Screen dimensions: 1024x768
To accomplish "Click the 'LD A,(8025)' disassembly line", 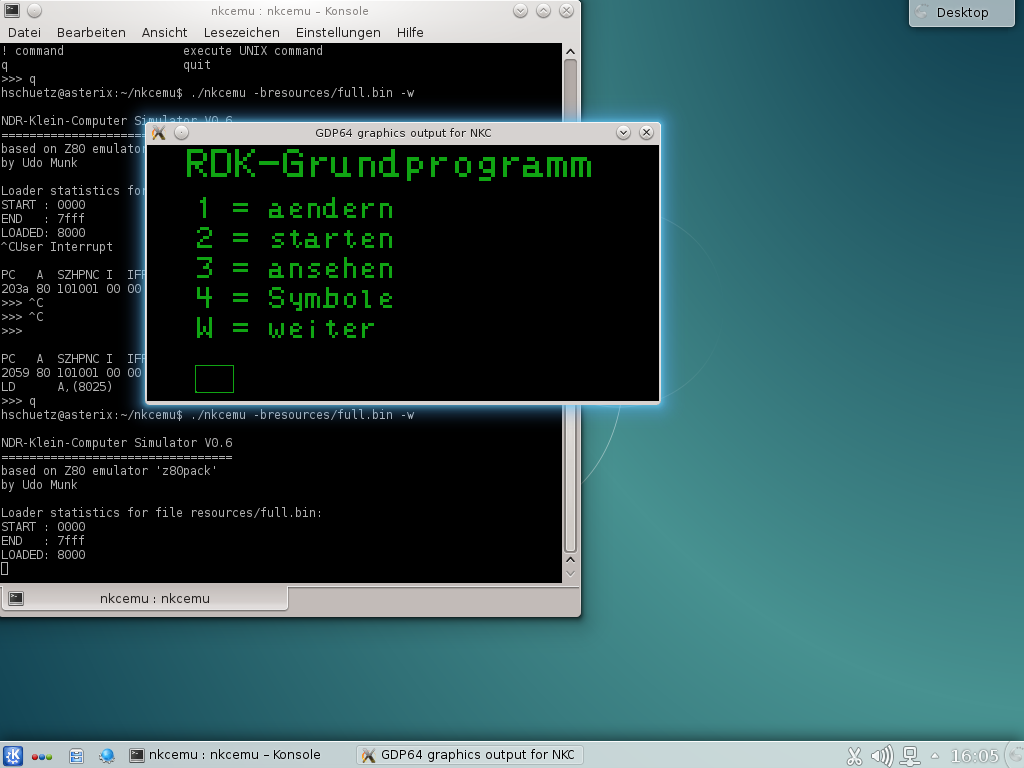I will [57, 387].
